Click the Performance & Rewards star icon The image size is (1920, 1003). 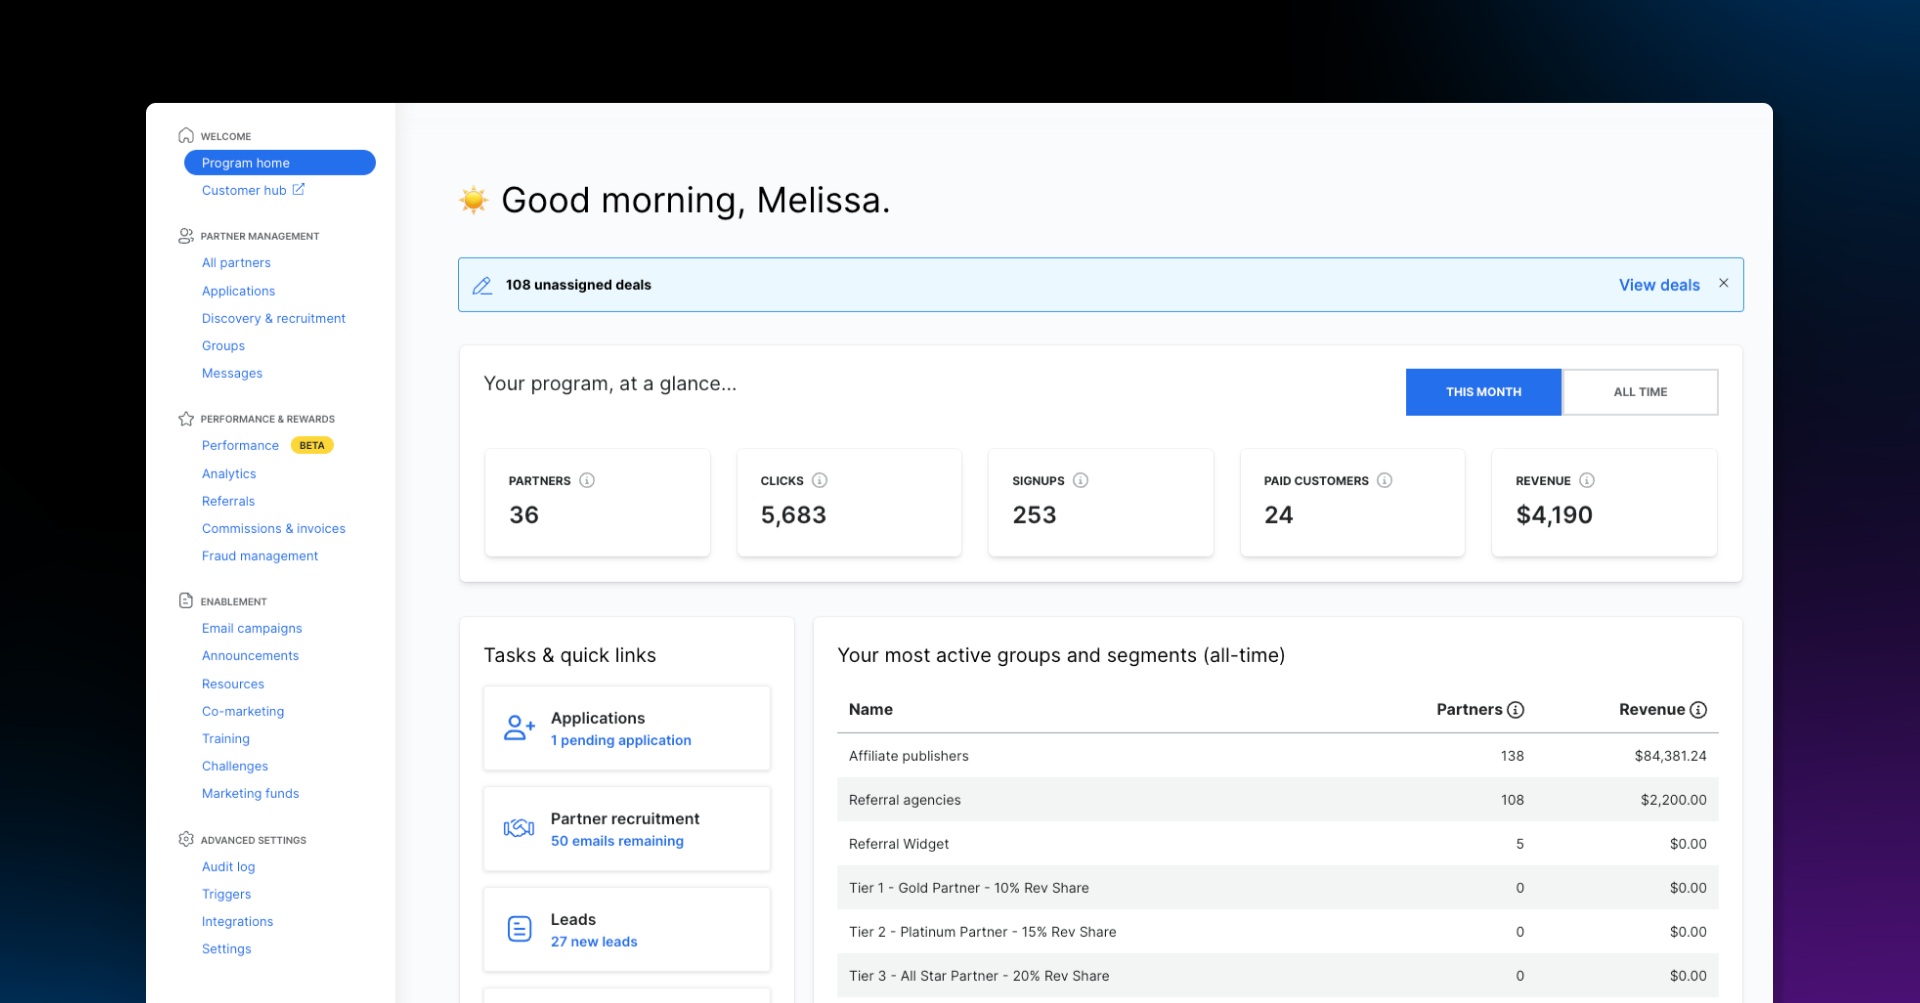pyautogui.click(x=186, y=419)
